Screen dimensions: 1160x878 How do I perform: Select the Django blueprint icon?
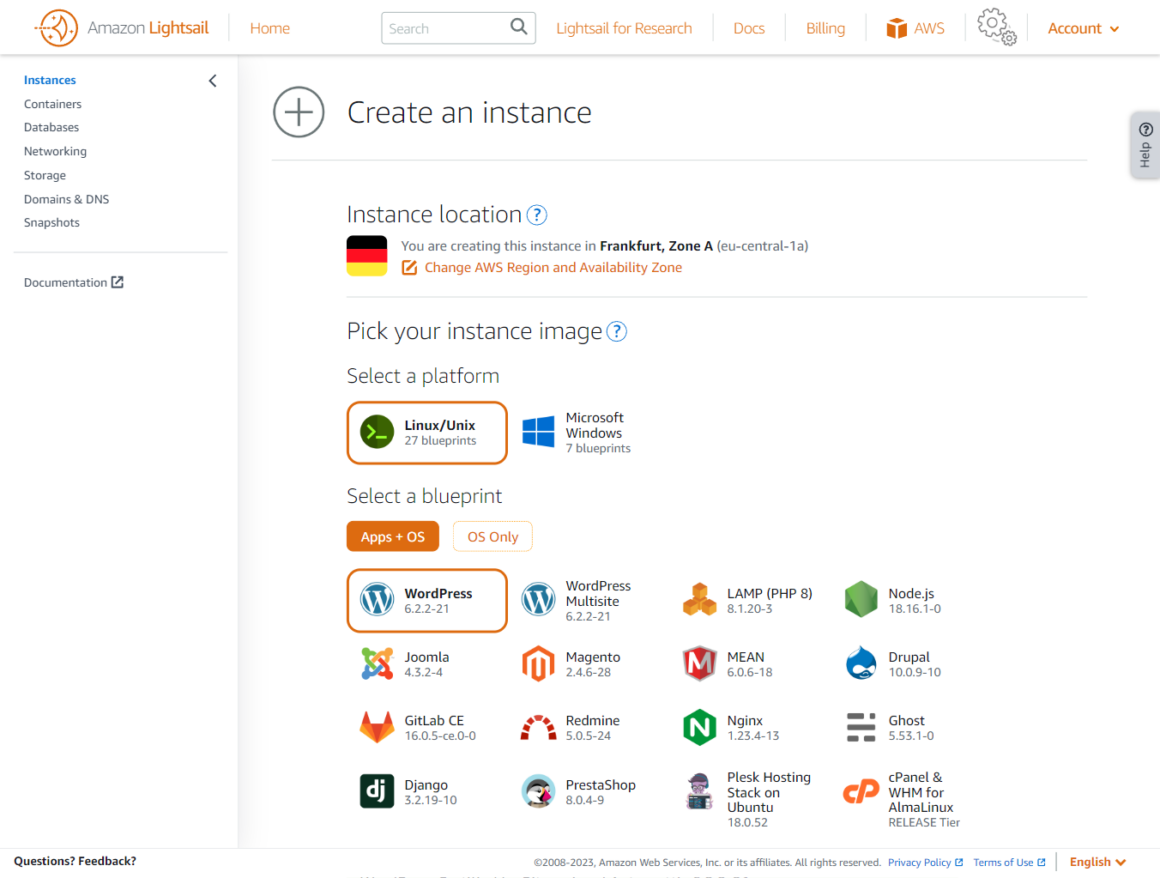pos(377,791)
